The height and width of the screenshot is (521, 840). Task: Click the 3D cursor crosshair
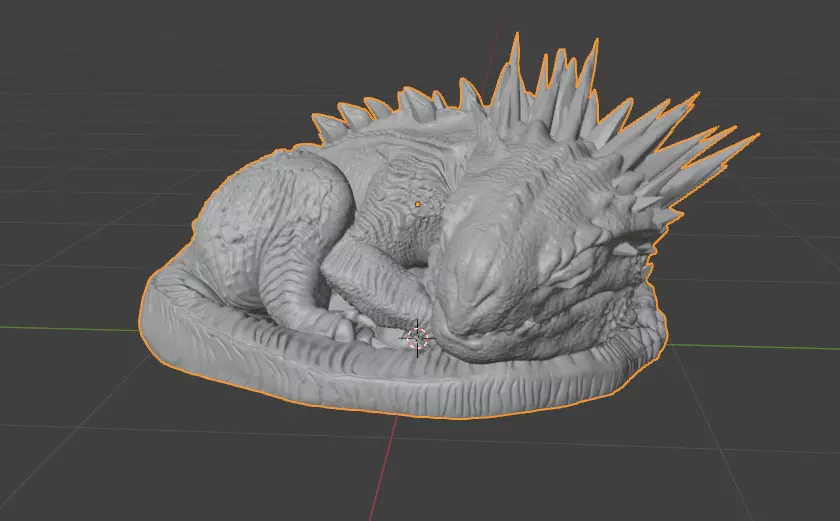coord(417,338)
